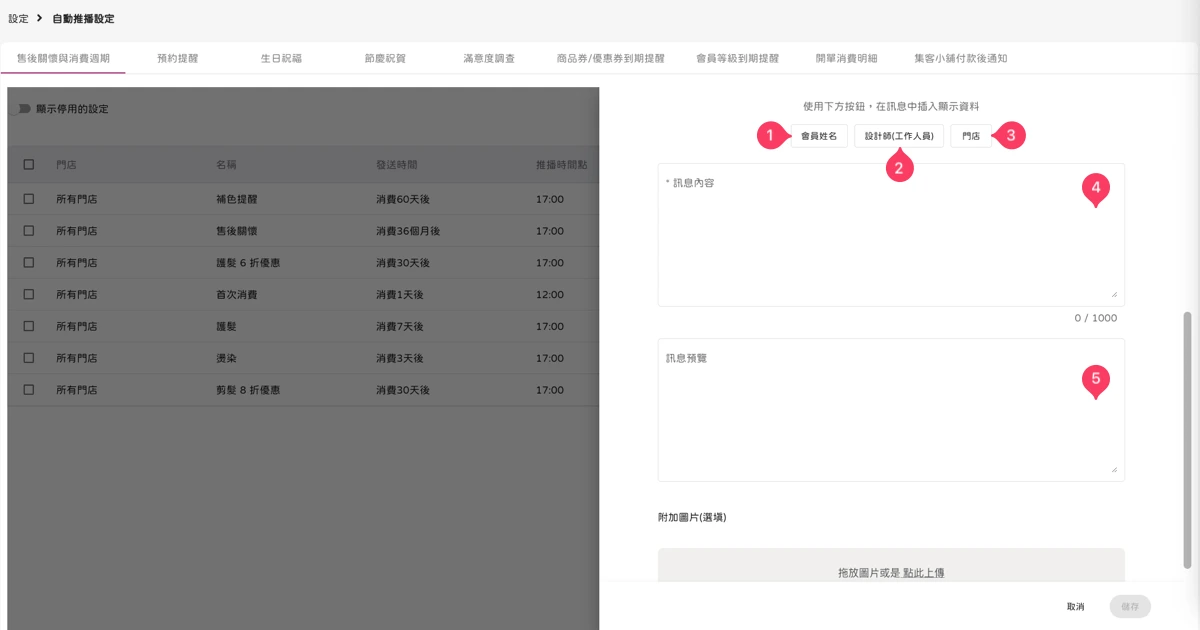1200x630 pixels.
Task: Select the 燙染 name cell
Action: click(226, 358)
